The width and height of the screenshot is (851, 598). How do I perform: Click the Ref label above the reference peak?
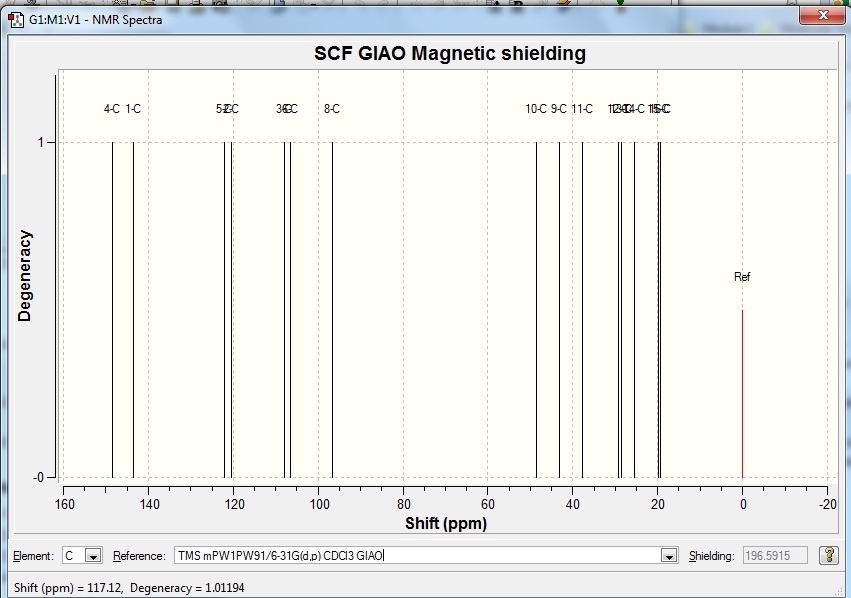pyautogui.click(x=742, y=277)
